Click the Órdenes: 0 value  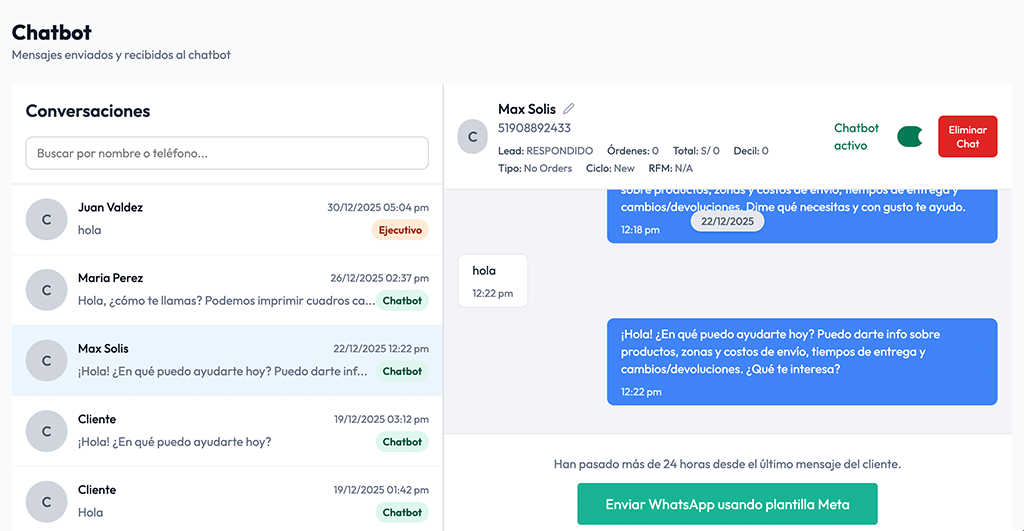(633, 151)
